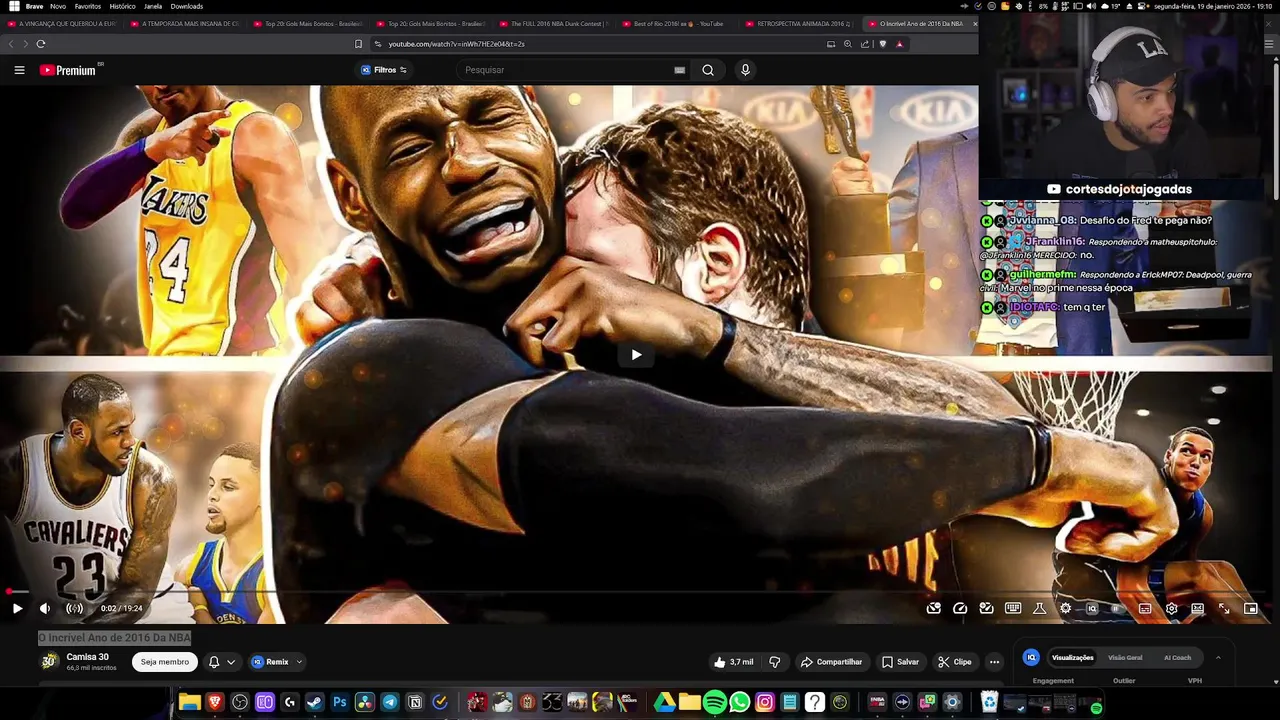Click the search magnifier button
Screen dimensions: 1280x720
click(708, 70)
